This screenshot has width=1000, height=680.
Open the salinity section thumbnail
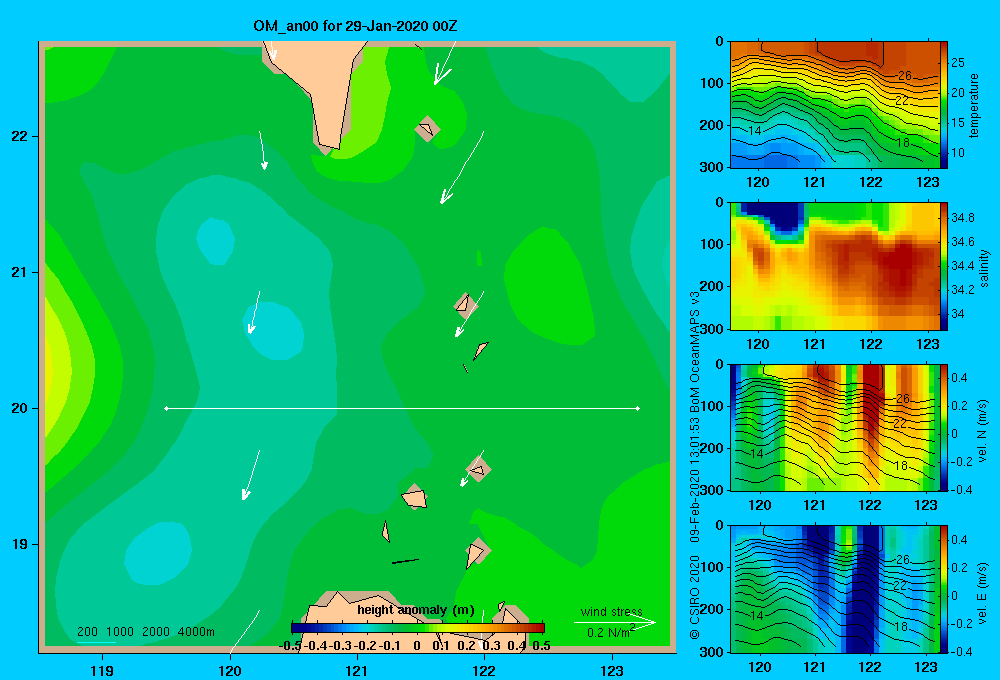835,266
